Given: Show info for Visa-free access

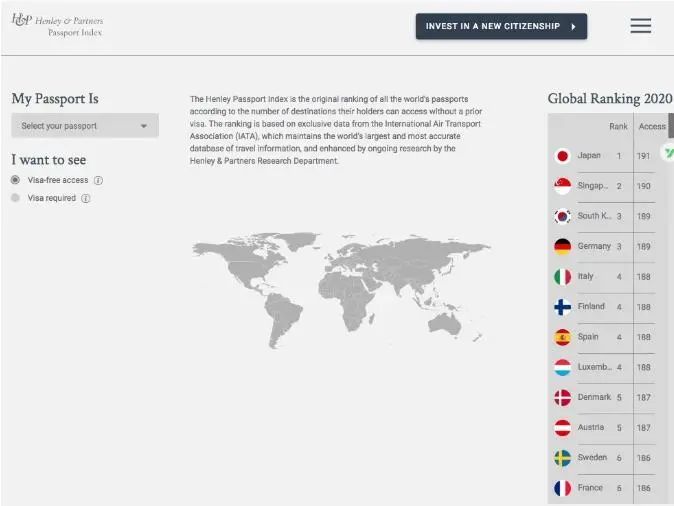Looking at the screenshot, I should 98,180.
